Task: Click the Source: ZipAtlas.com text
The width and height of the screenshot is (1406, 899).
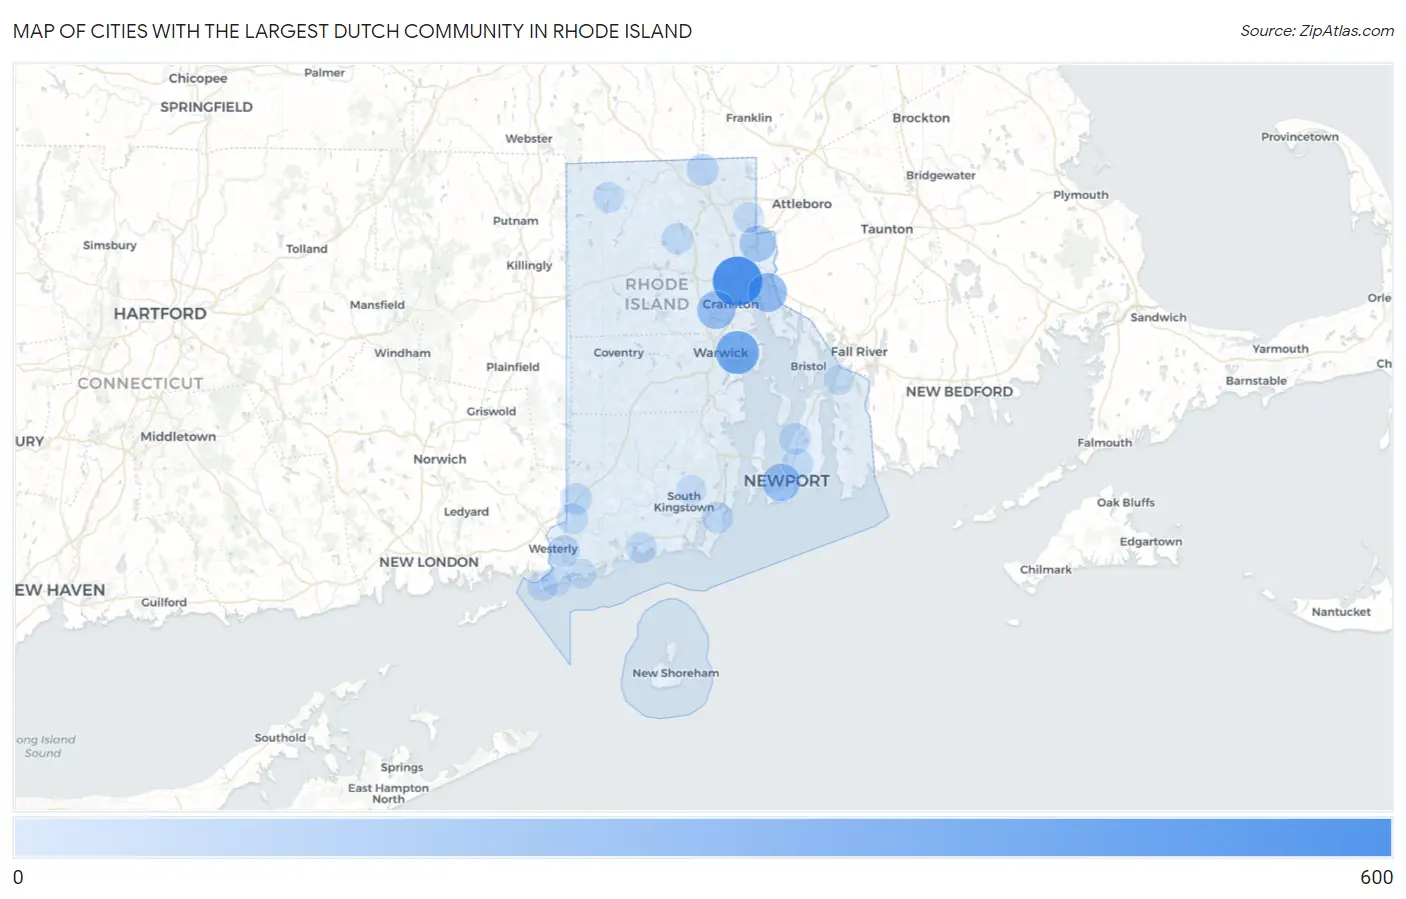Action: (1317, 31)
